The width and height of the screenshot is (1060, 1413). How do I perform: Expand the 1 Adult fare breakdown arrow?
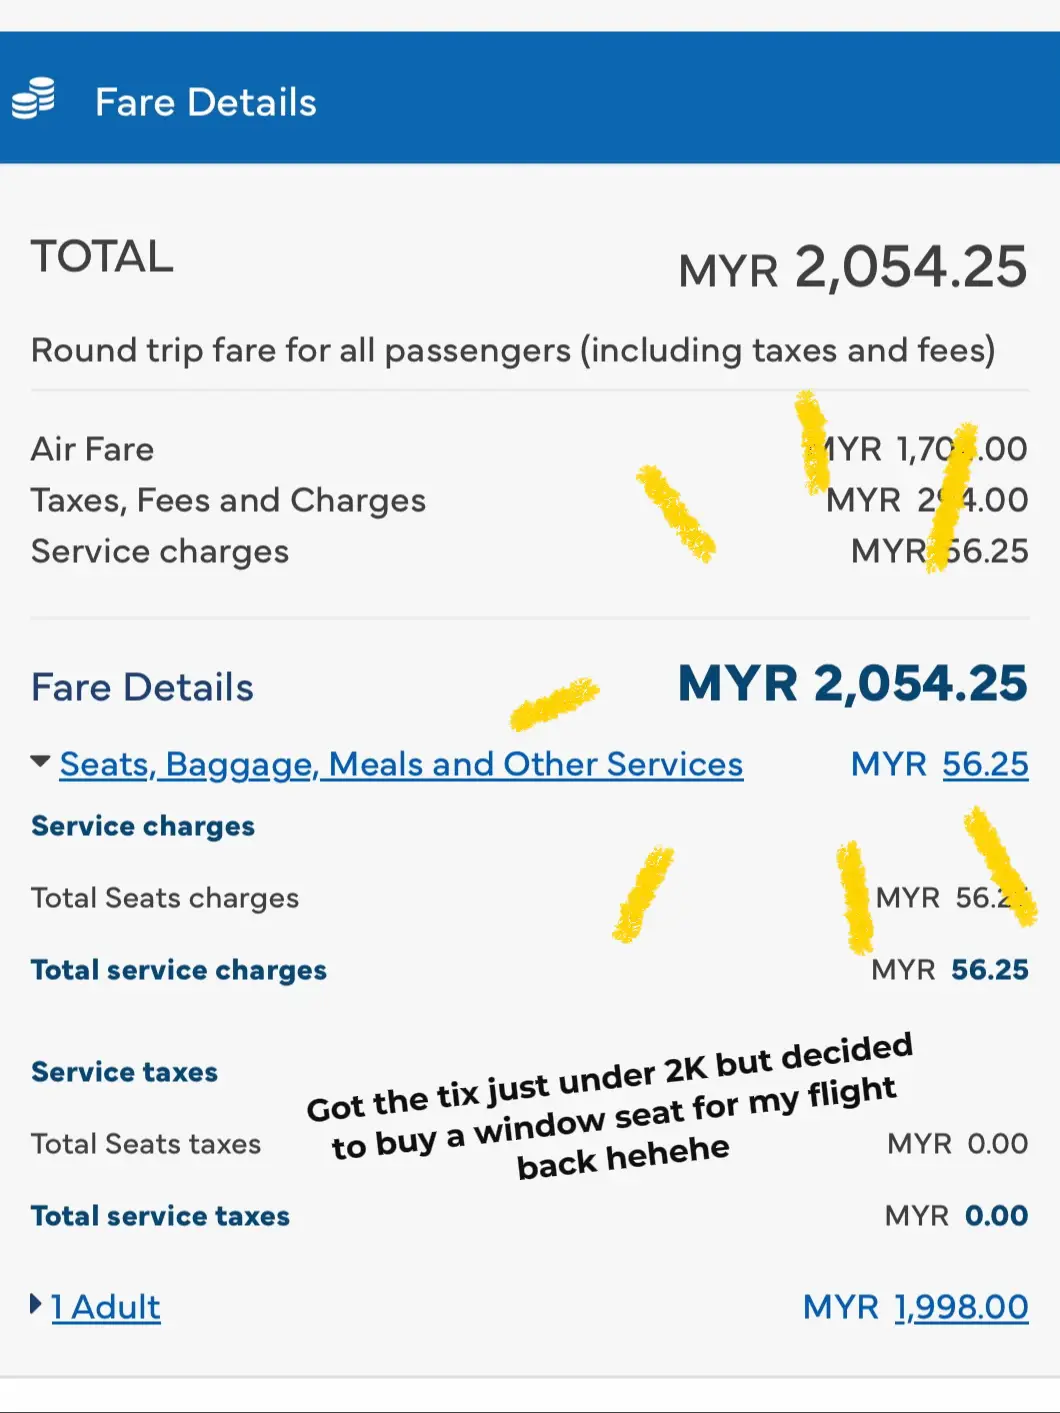click(x=36, y=1304)
